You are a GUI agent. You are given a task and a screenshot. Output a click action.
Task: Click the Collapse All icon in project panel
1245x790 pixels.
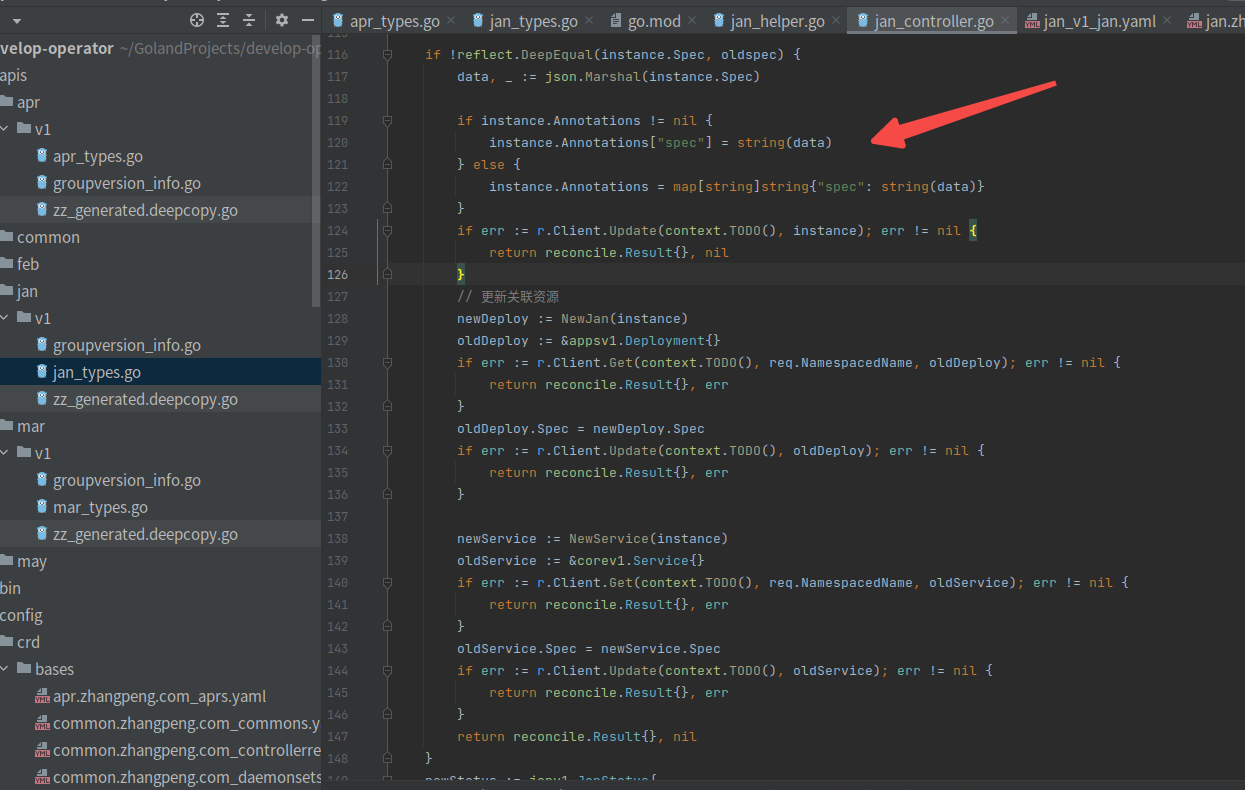[x=249, y=20]
